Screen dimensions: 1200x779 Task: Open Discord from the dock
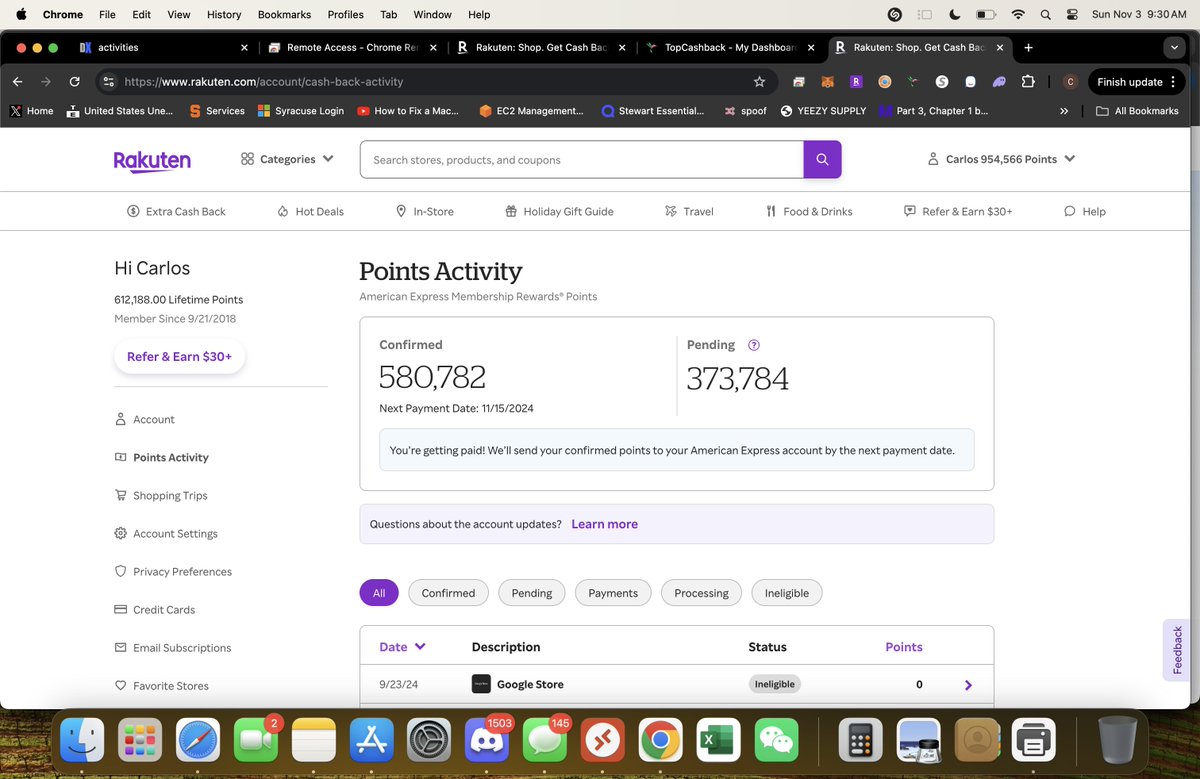(486, 741)
